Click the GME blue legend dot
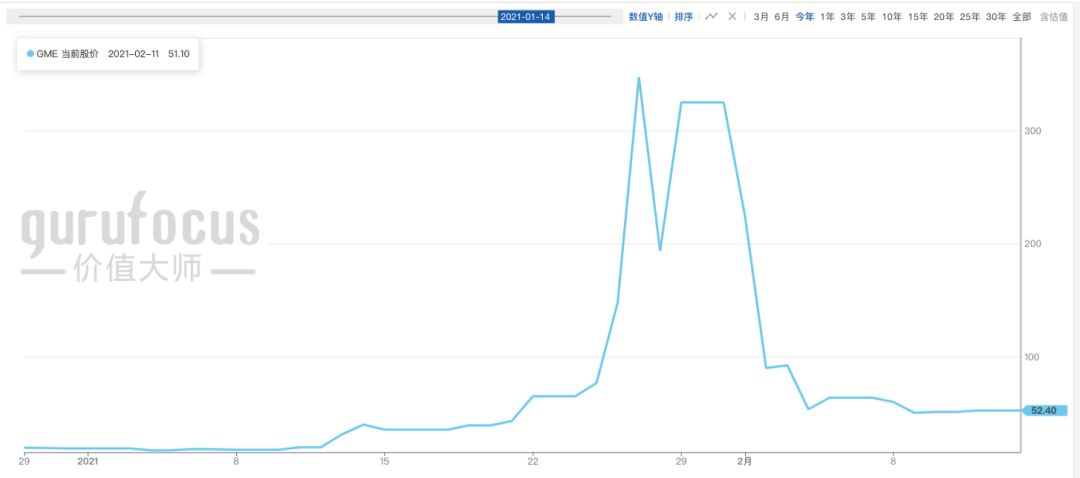 [x=30, y=53]
